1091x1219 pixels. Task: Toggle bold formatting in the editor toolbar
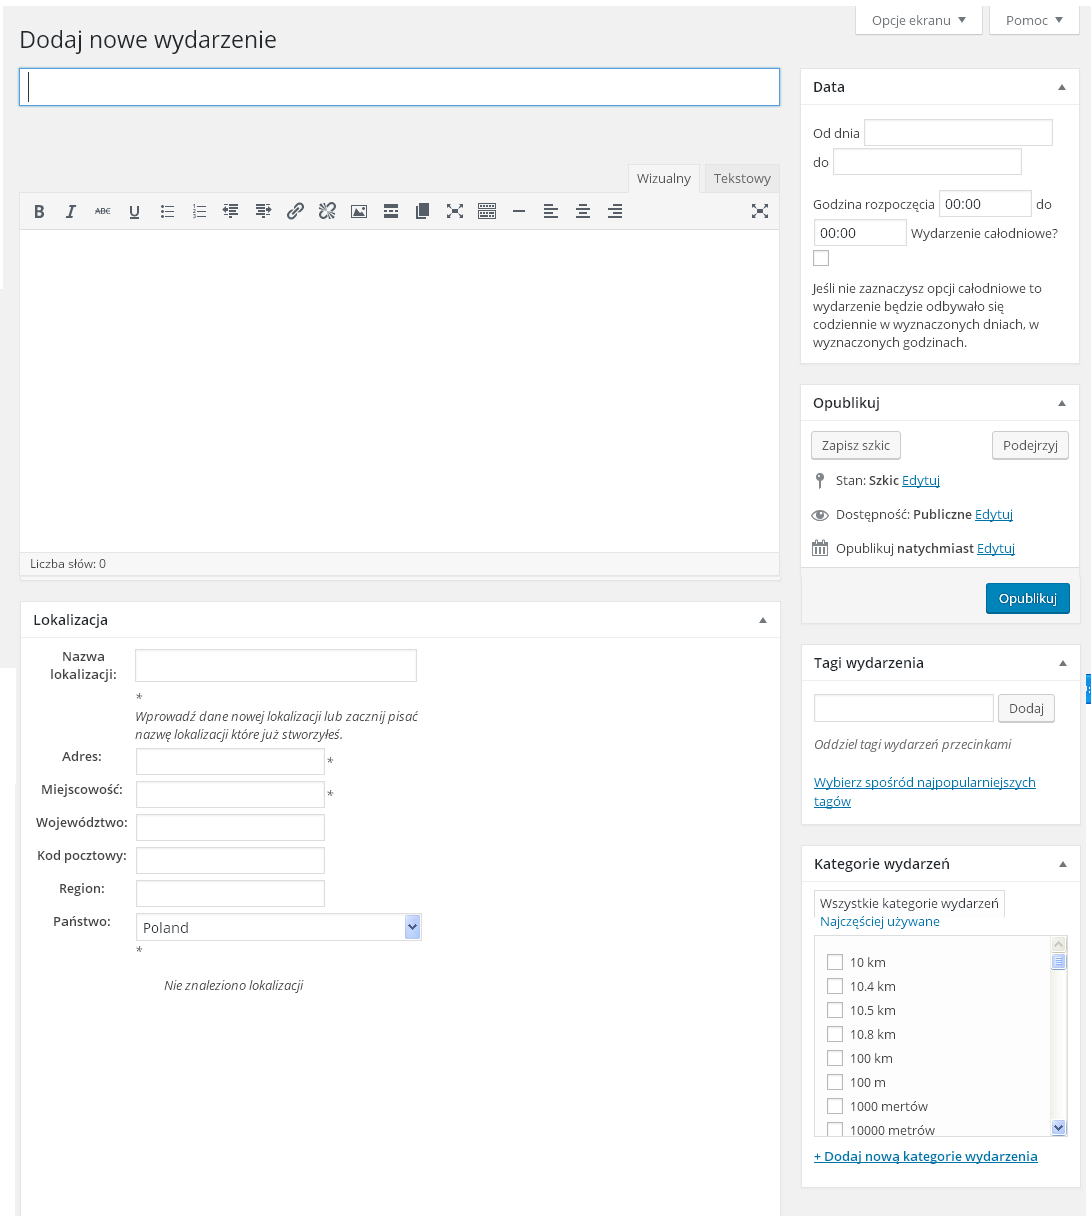pos(39,211)
